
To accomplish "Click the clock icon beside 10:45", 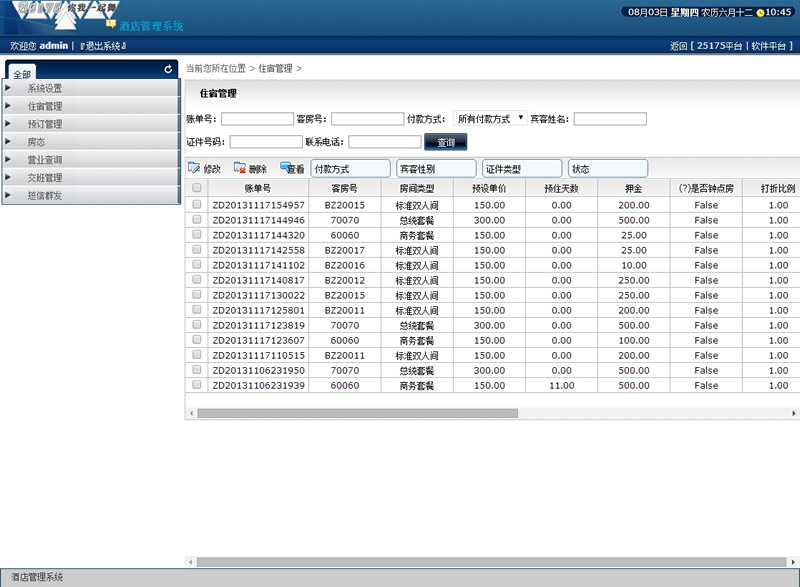I will [x=760, y=13].
